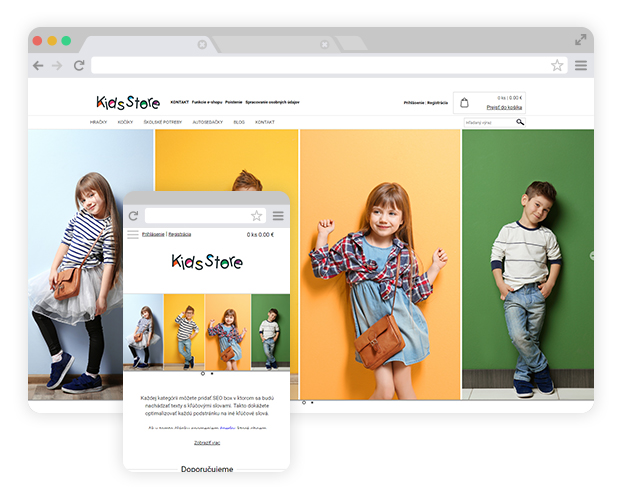Screen dimensions: 625x495
Task: Open the mobile site hamburger navigation menu
Action: tap(132, 234)
